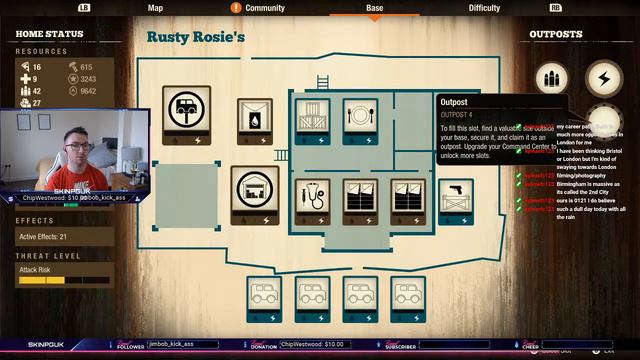
Task: Click the prestige star value 3243
Action: pyautogui.click(x=82, y=79)
